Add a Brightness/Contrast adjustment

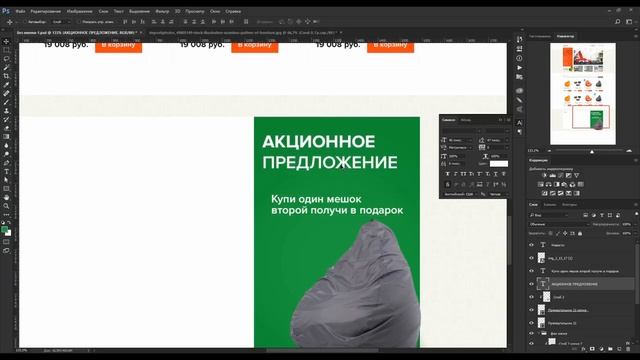(x=544, y=176)
